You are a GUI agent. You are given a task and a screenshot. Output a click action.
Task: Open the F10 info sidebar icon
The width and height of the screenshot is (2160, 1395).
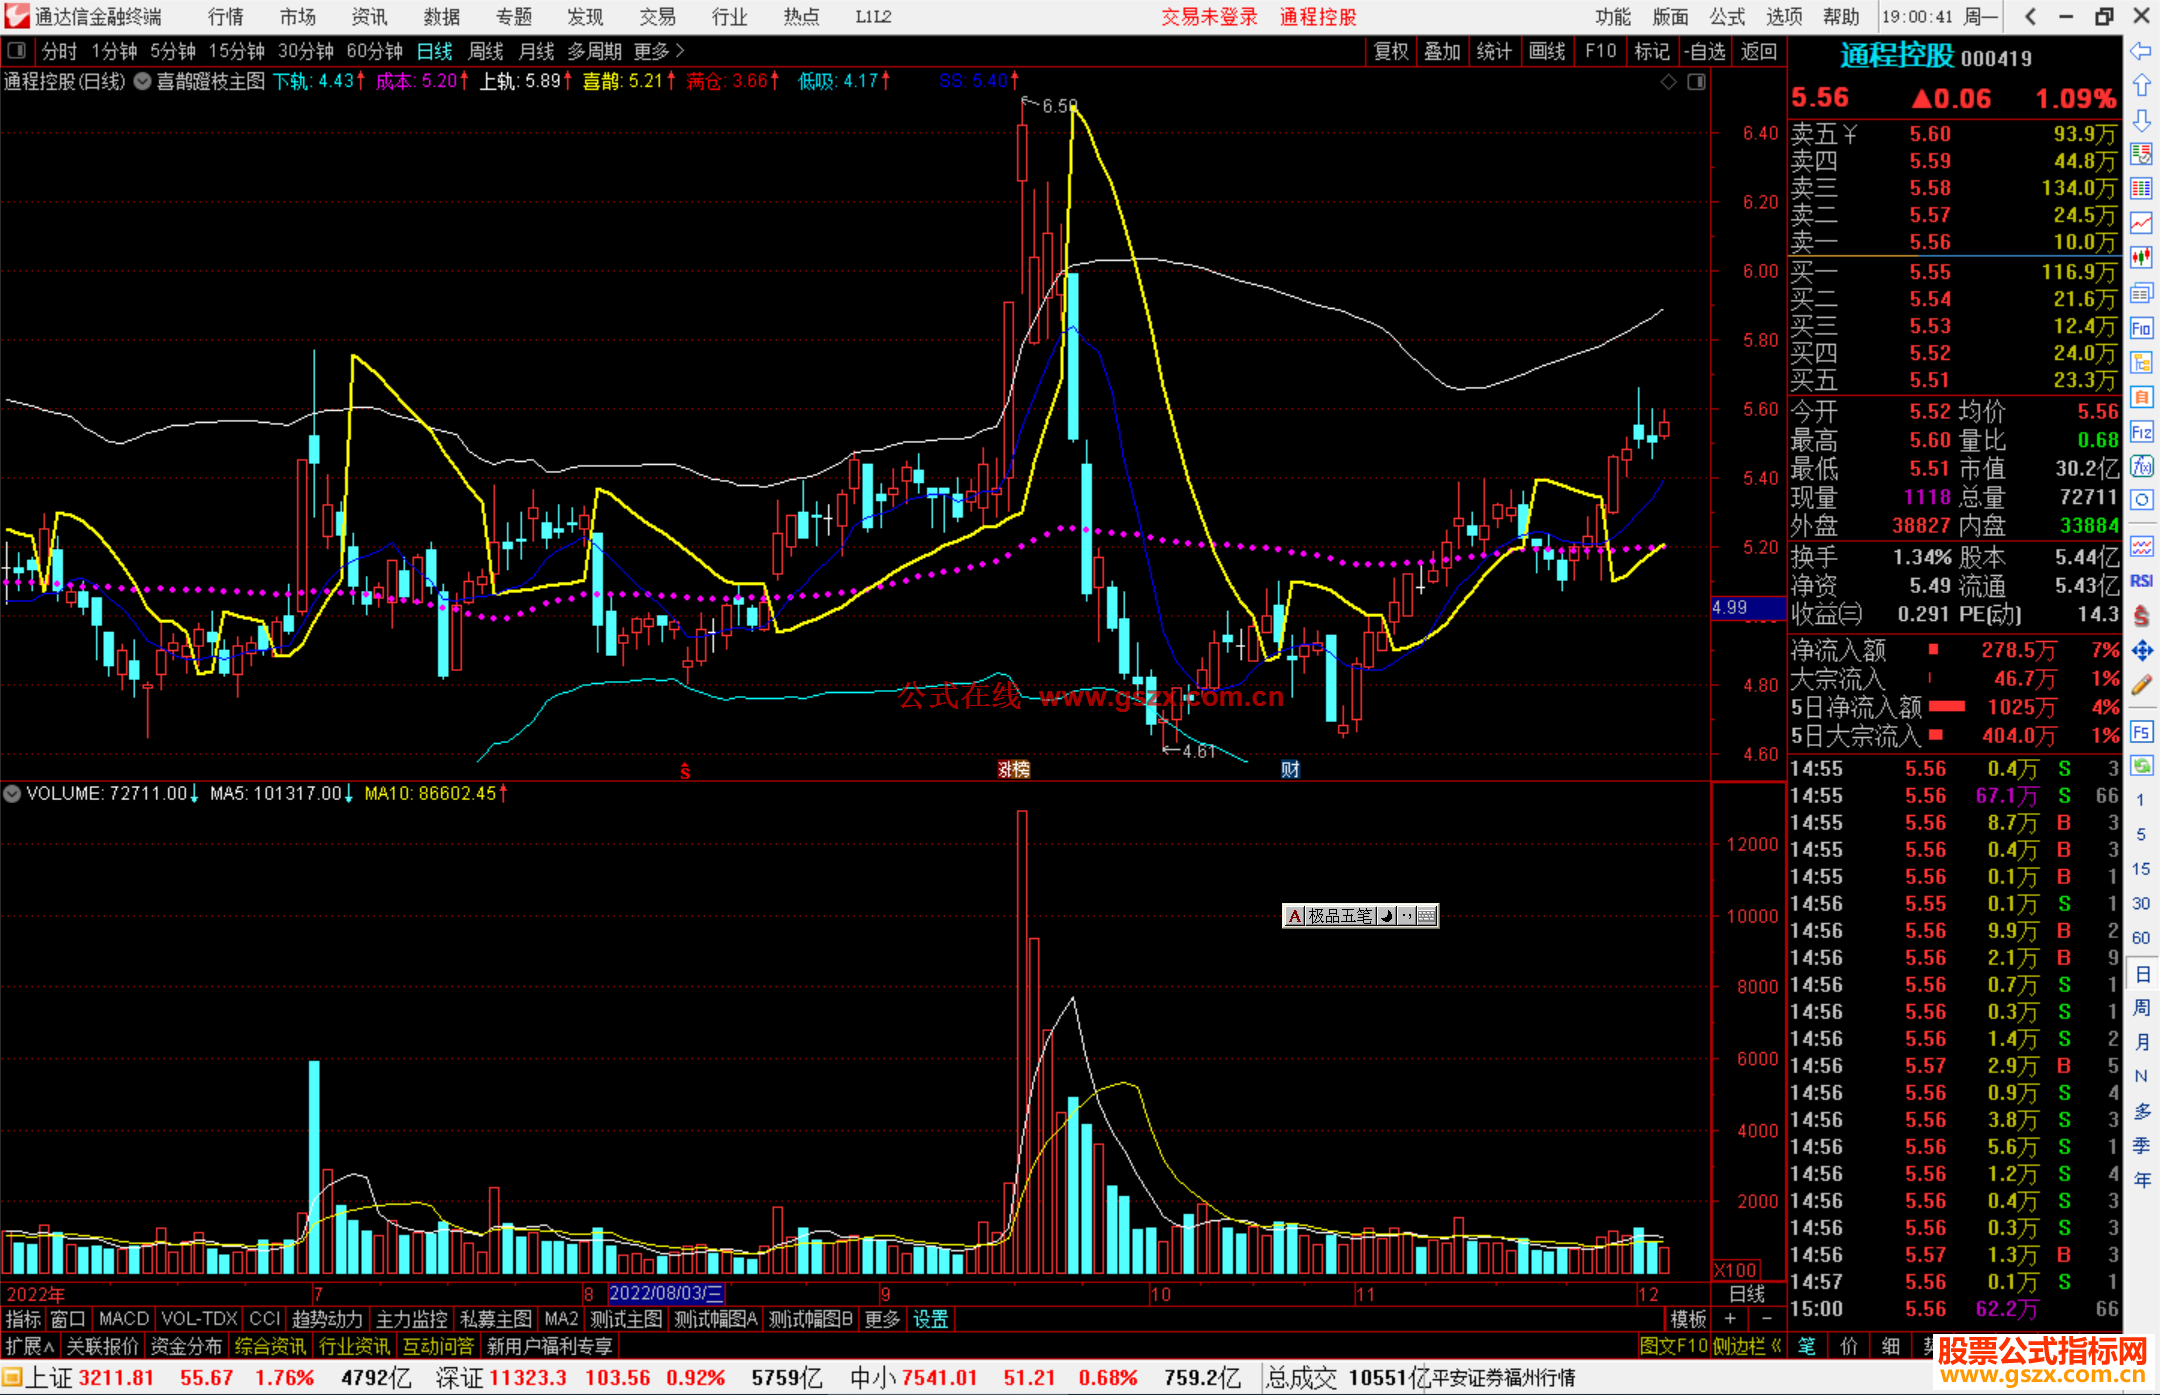click(2141, 328)
